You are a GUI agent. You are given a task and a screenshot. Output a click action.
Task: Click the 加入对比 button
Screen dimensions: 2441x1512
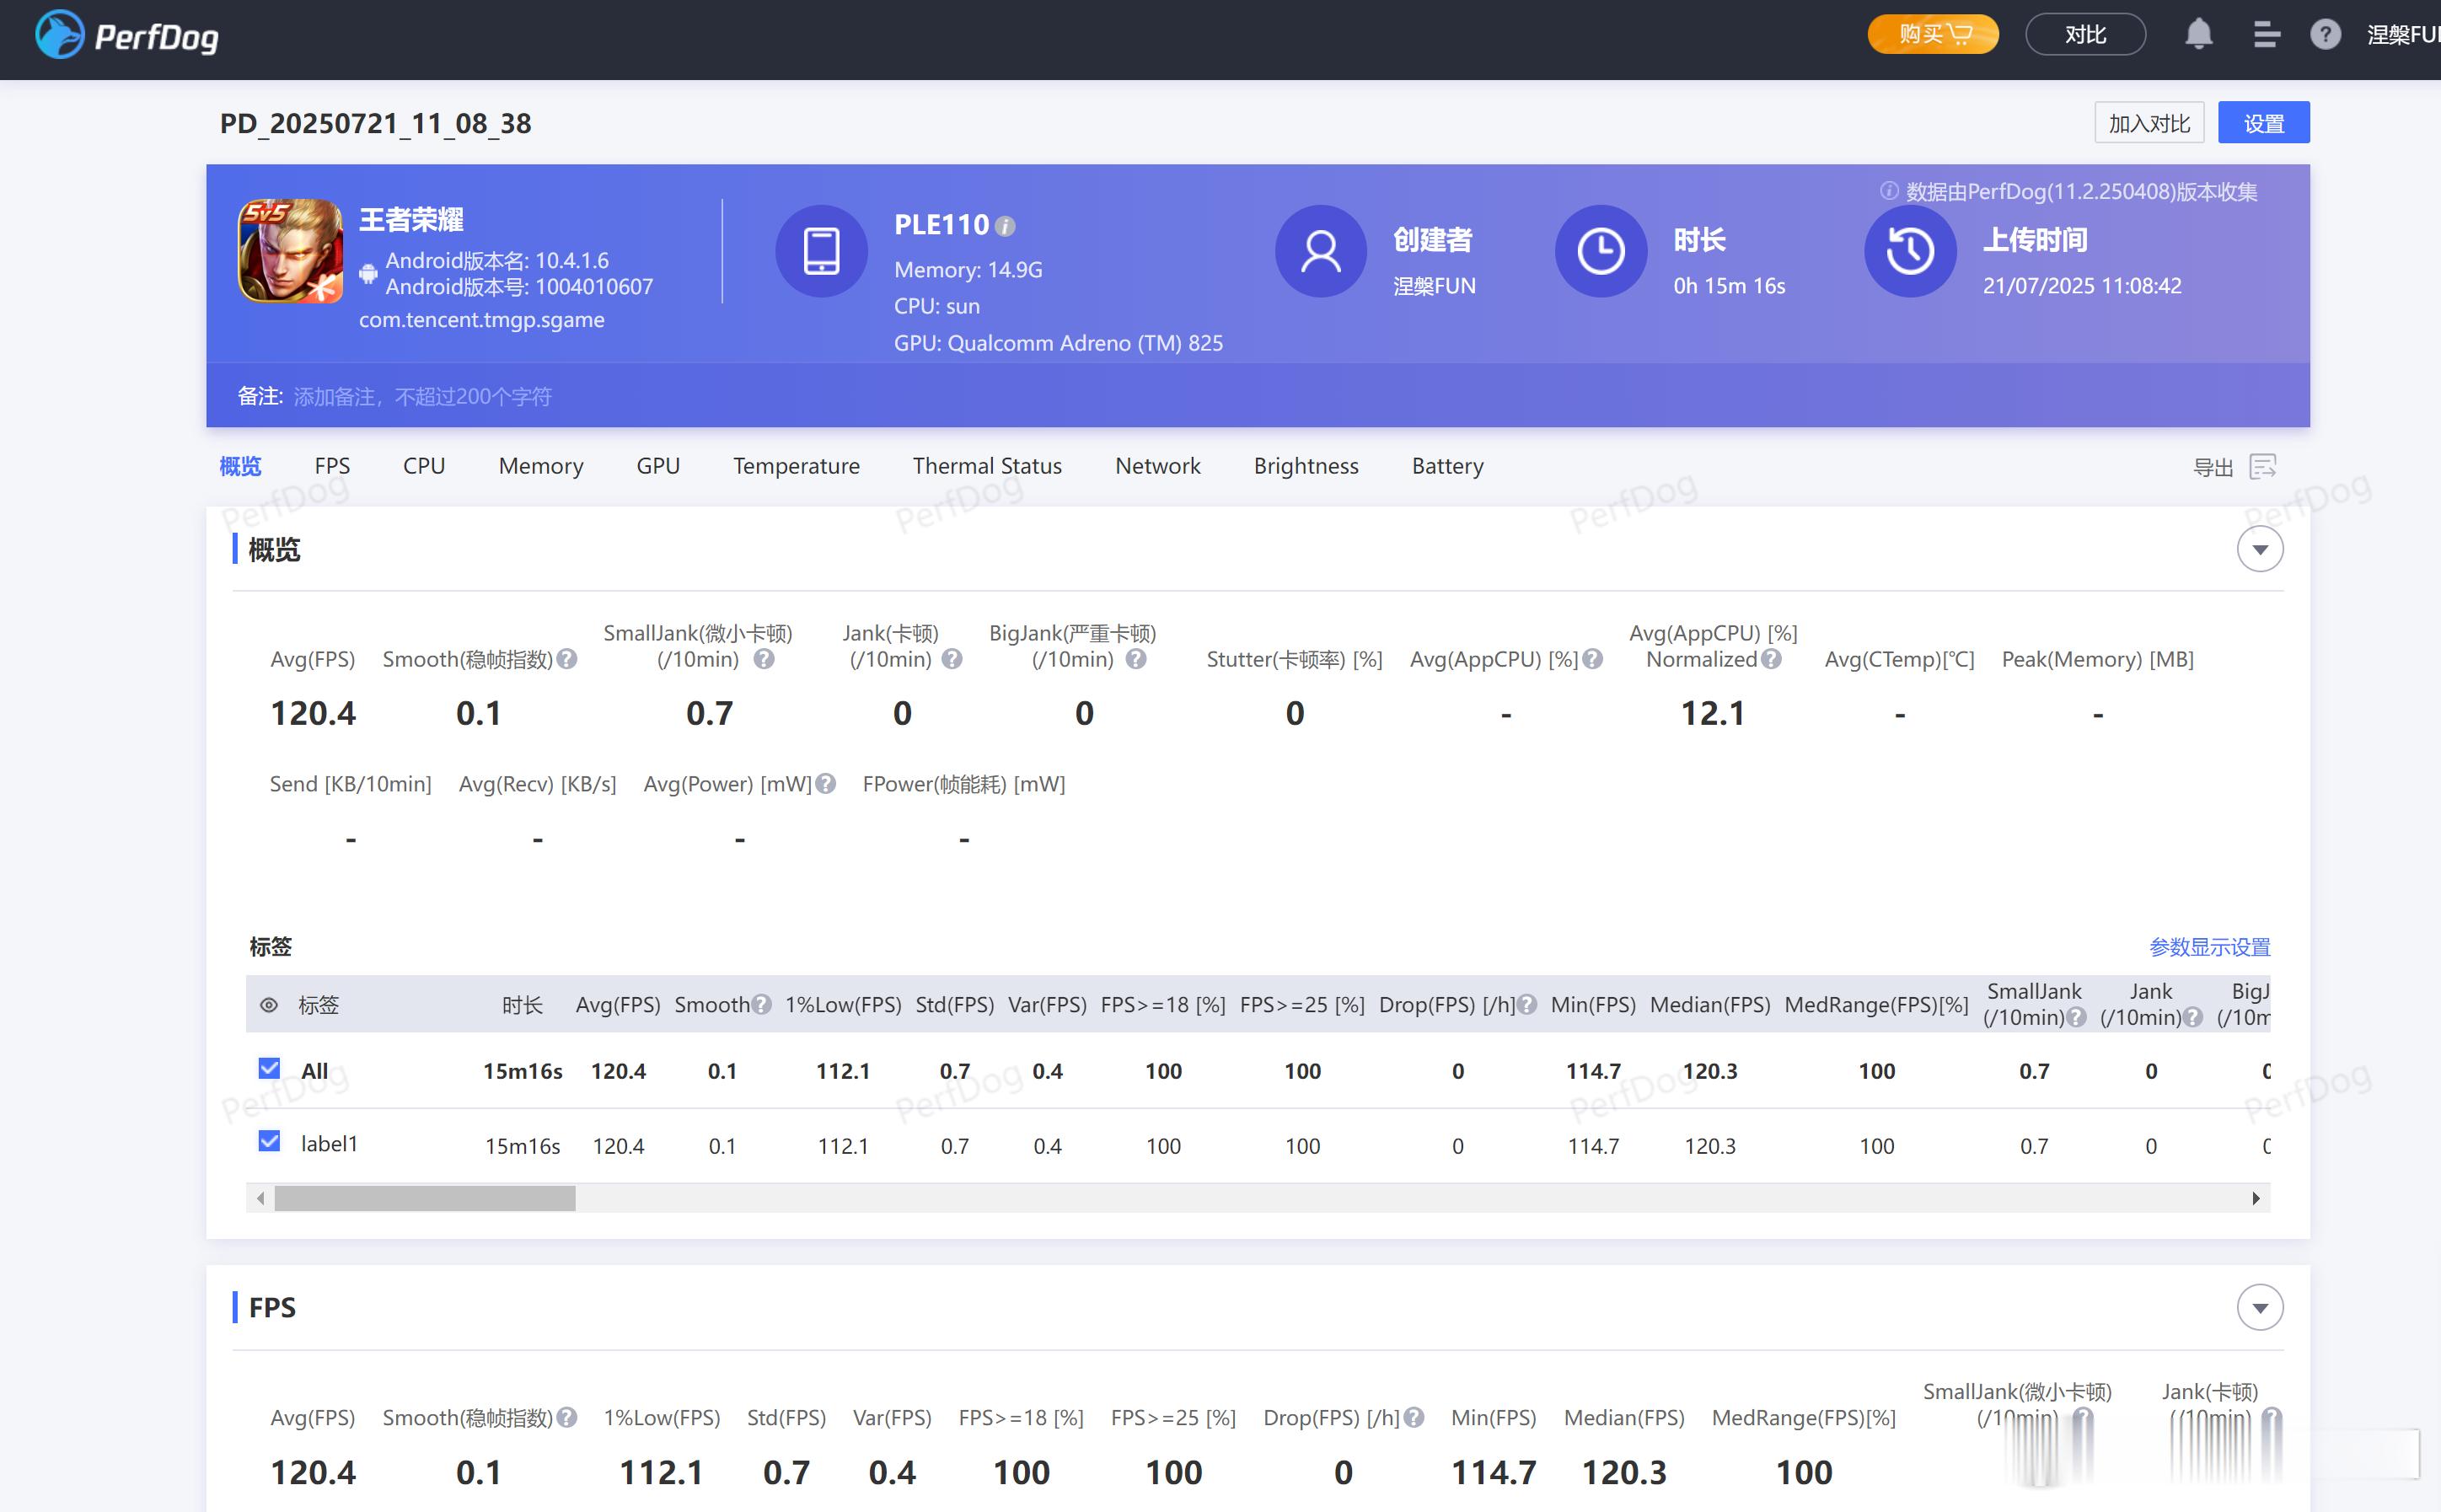(x=2149, y=123)
